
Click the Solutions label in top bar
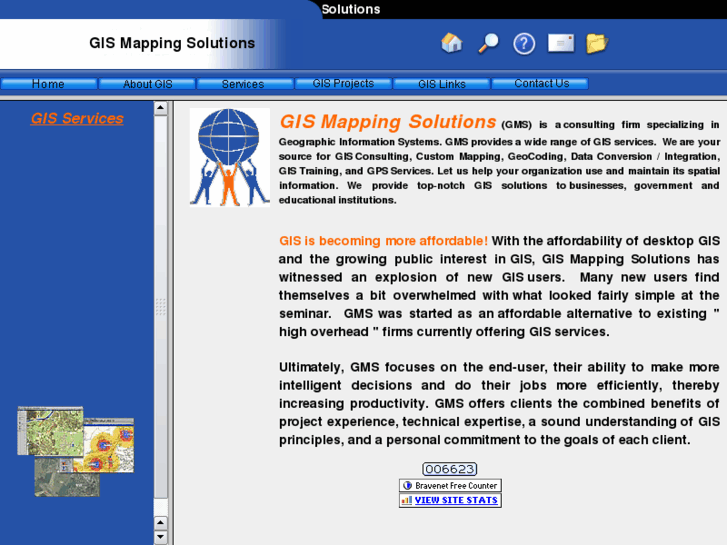351,9
